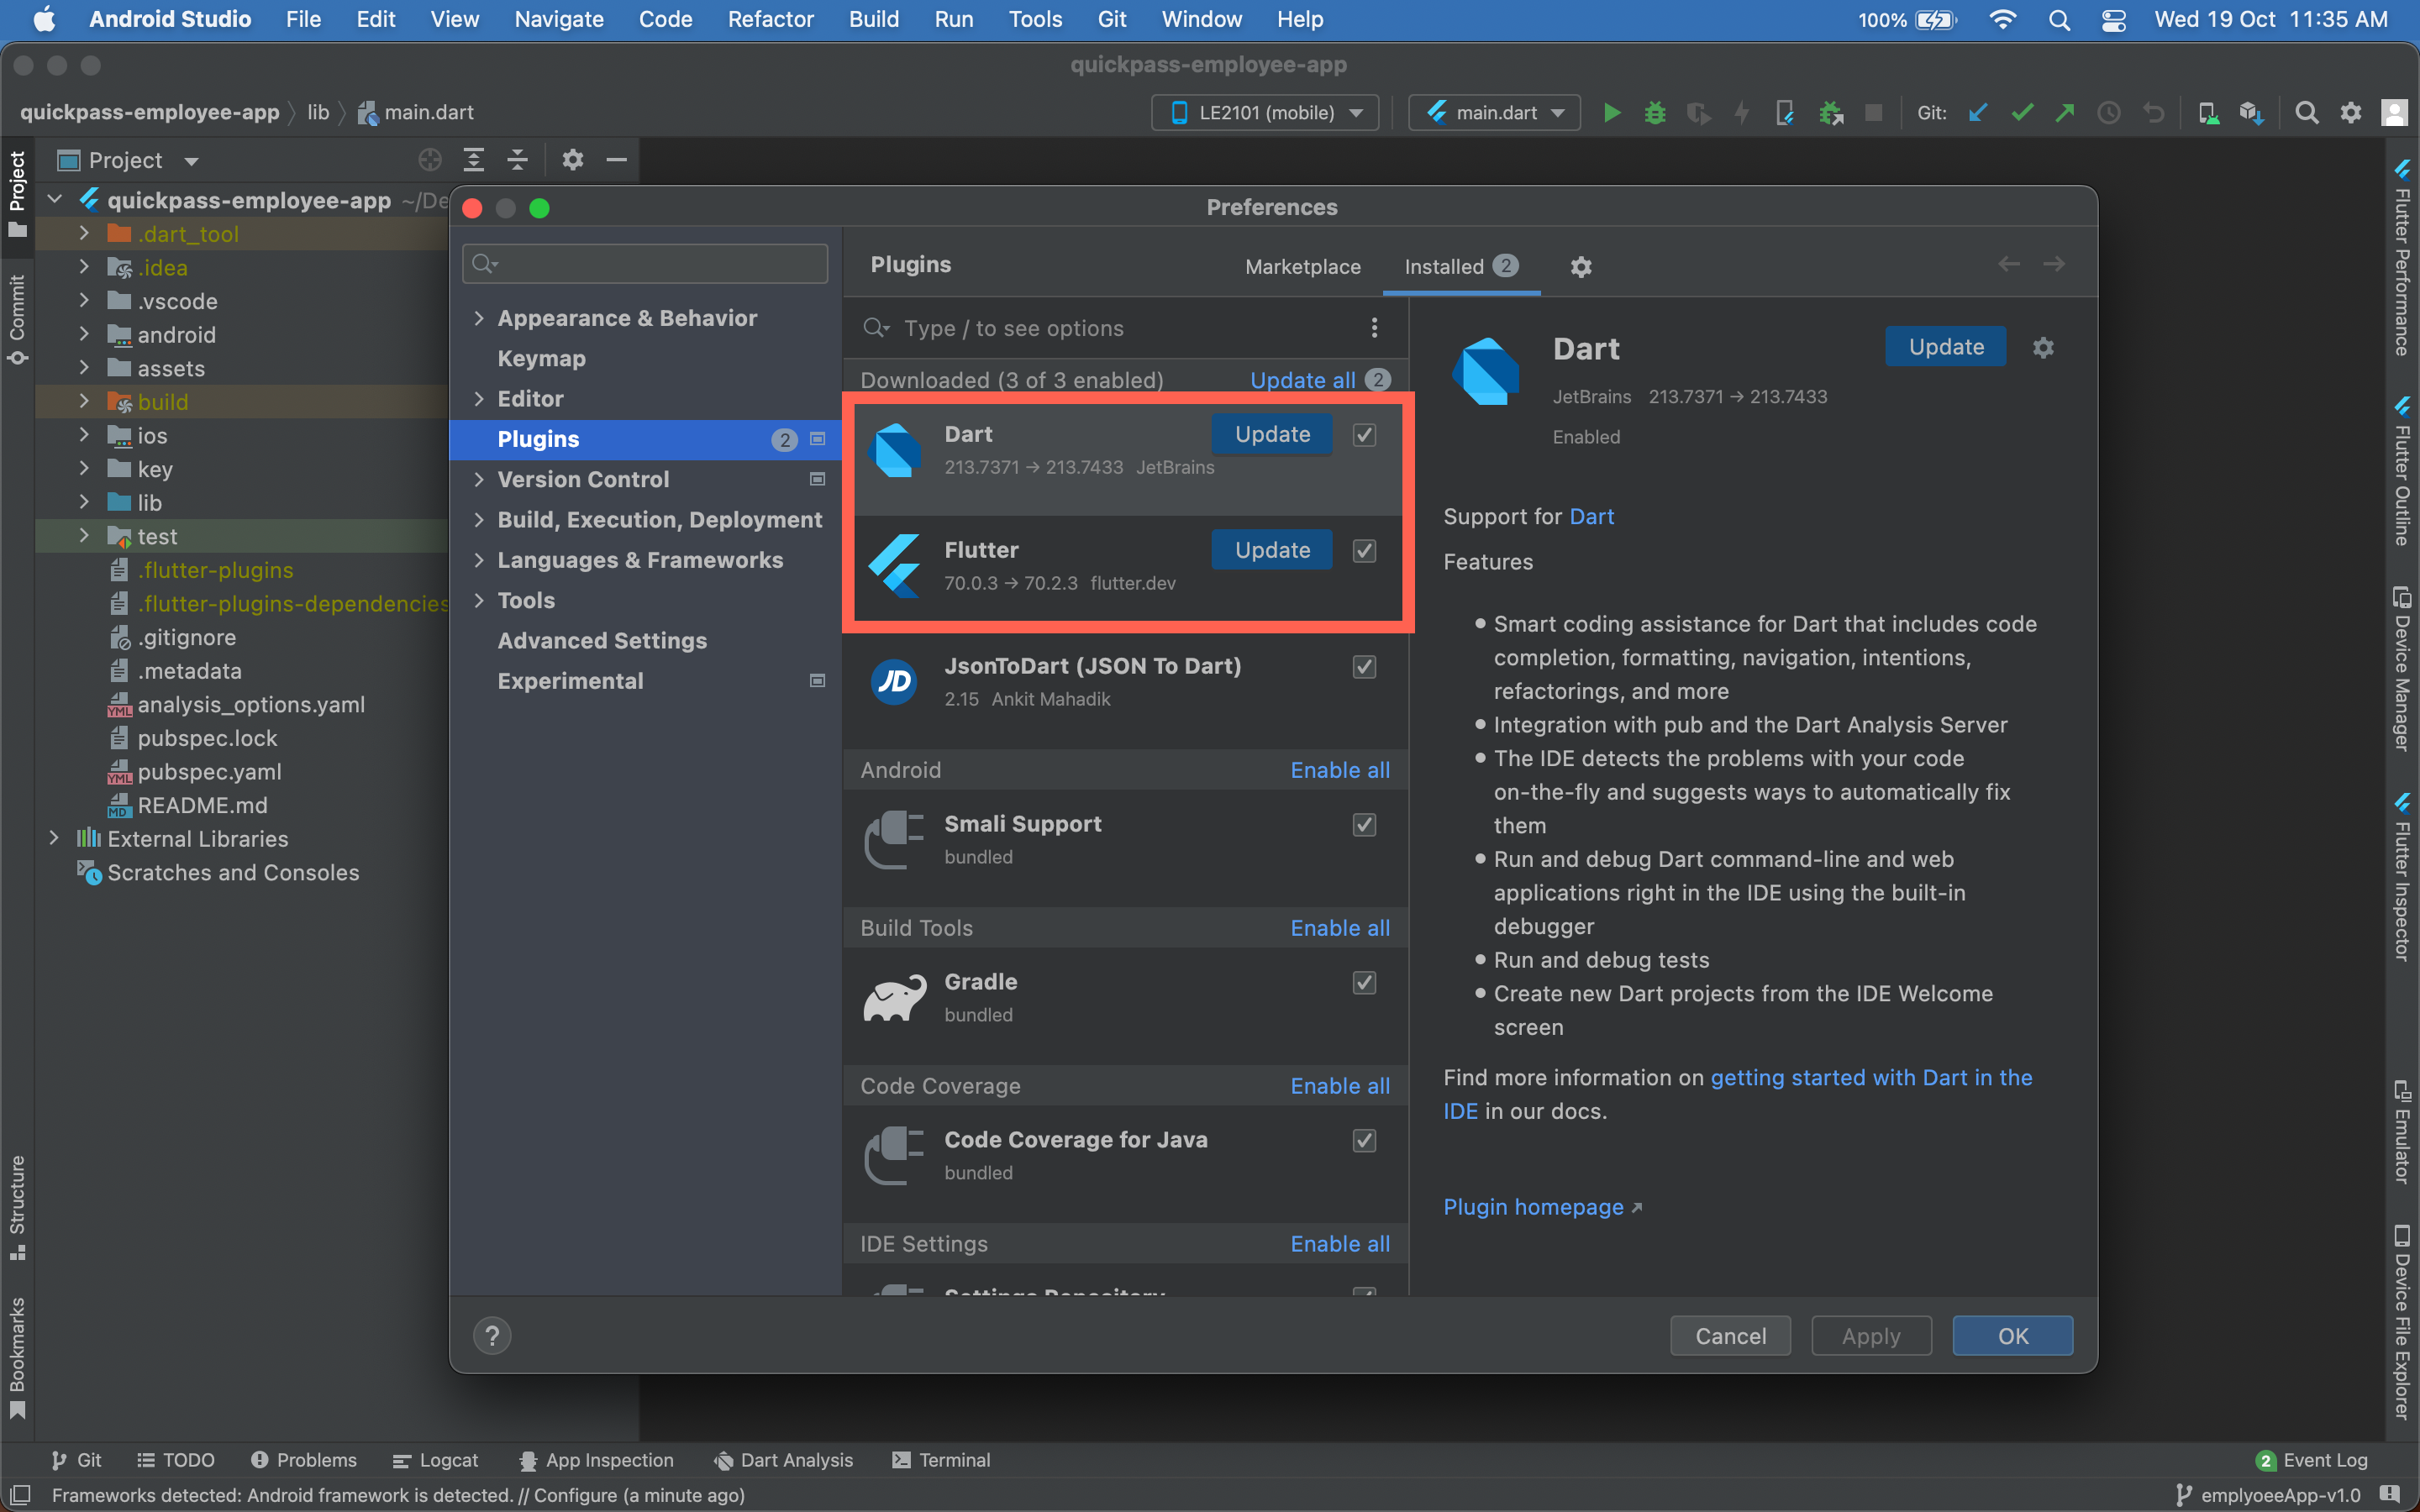Image resolution: width=2420 pixels, height=1512 pixels.
Task: Click Collapse All icon in Project panel
Action: click(x=517, y=160)
